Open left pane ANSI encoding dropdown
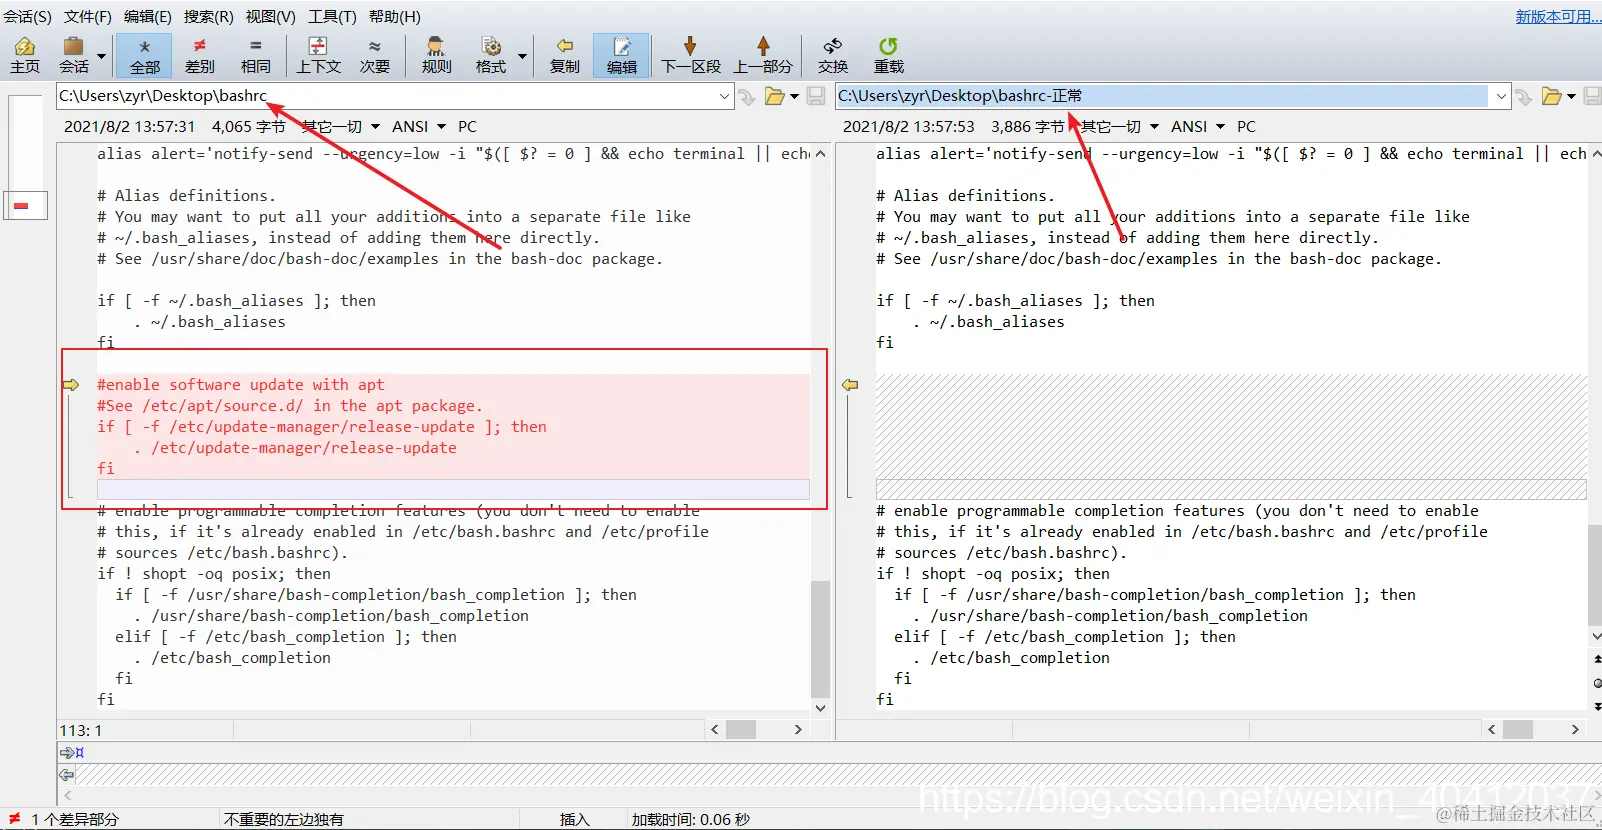Screen dimensions: 1602x830 coord(418,126)
